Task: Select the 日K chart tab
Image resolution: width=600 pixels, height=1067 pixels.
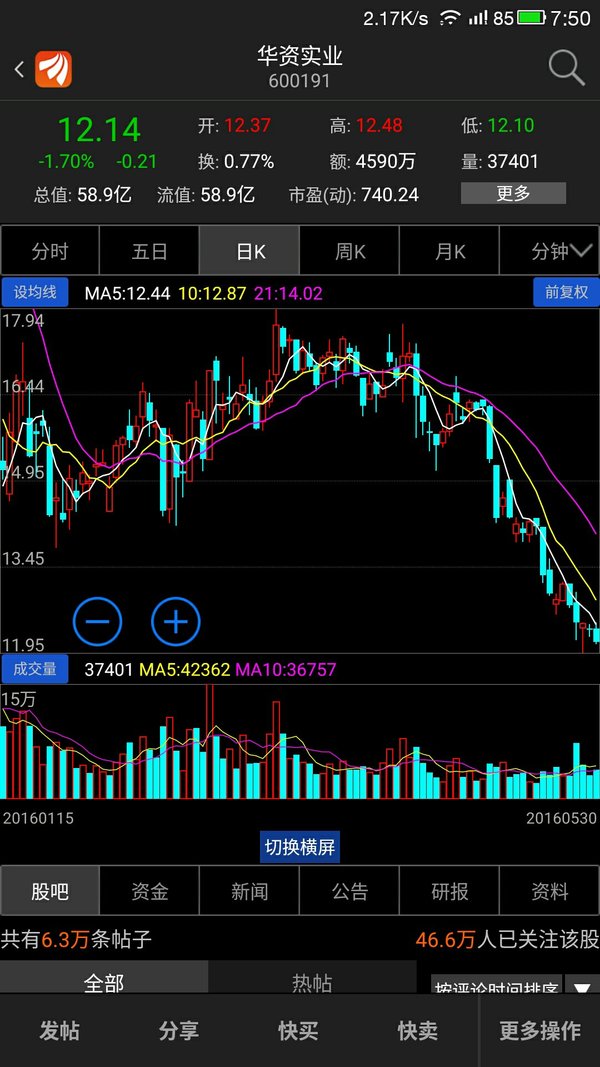Action: pyautogui.click(x=250, y=251)
